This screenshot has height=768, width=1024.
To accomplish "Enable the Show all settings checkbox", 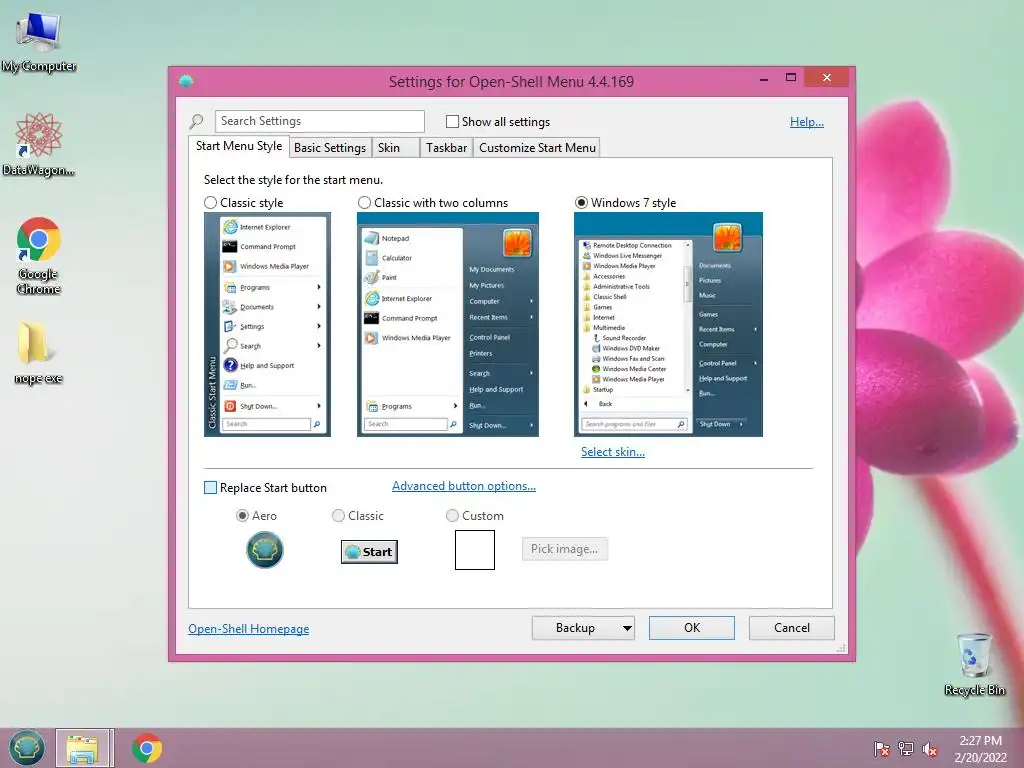I will click(x=452, y=121).
